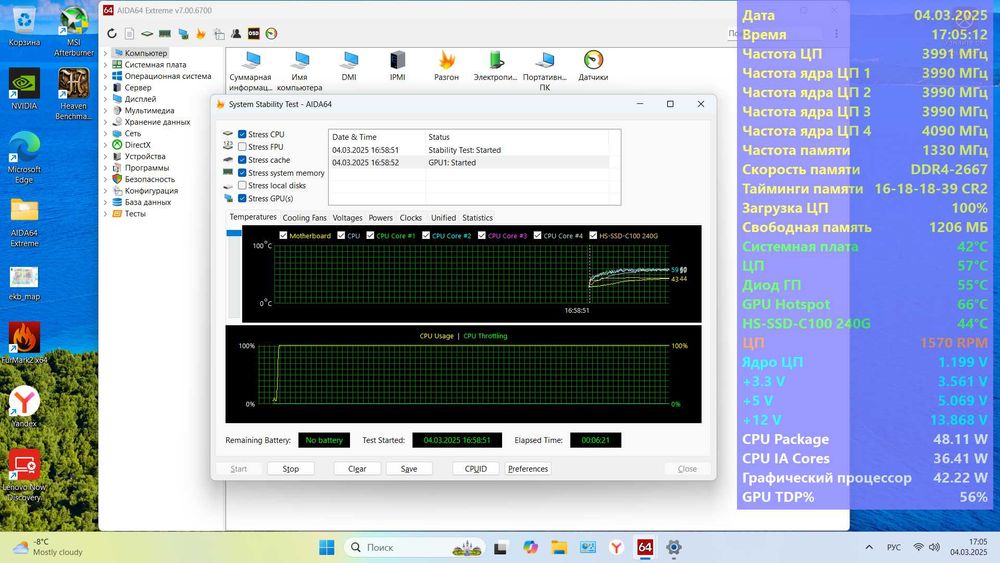Image resolution: width=1000 pixels, height=563 pixels.
Task: Open the IPMI server icon
Action: pyautogui.click(x=398, y=62)
